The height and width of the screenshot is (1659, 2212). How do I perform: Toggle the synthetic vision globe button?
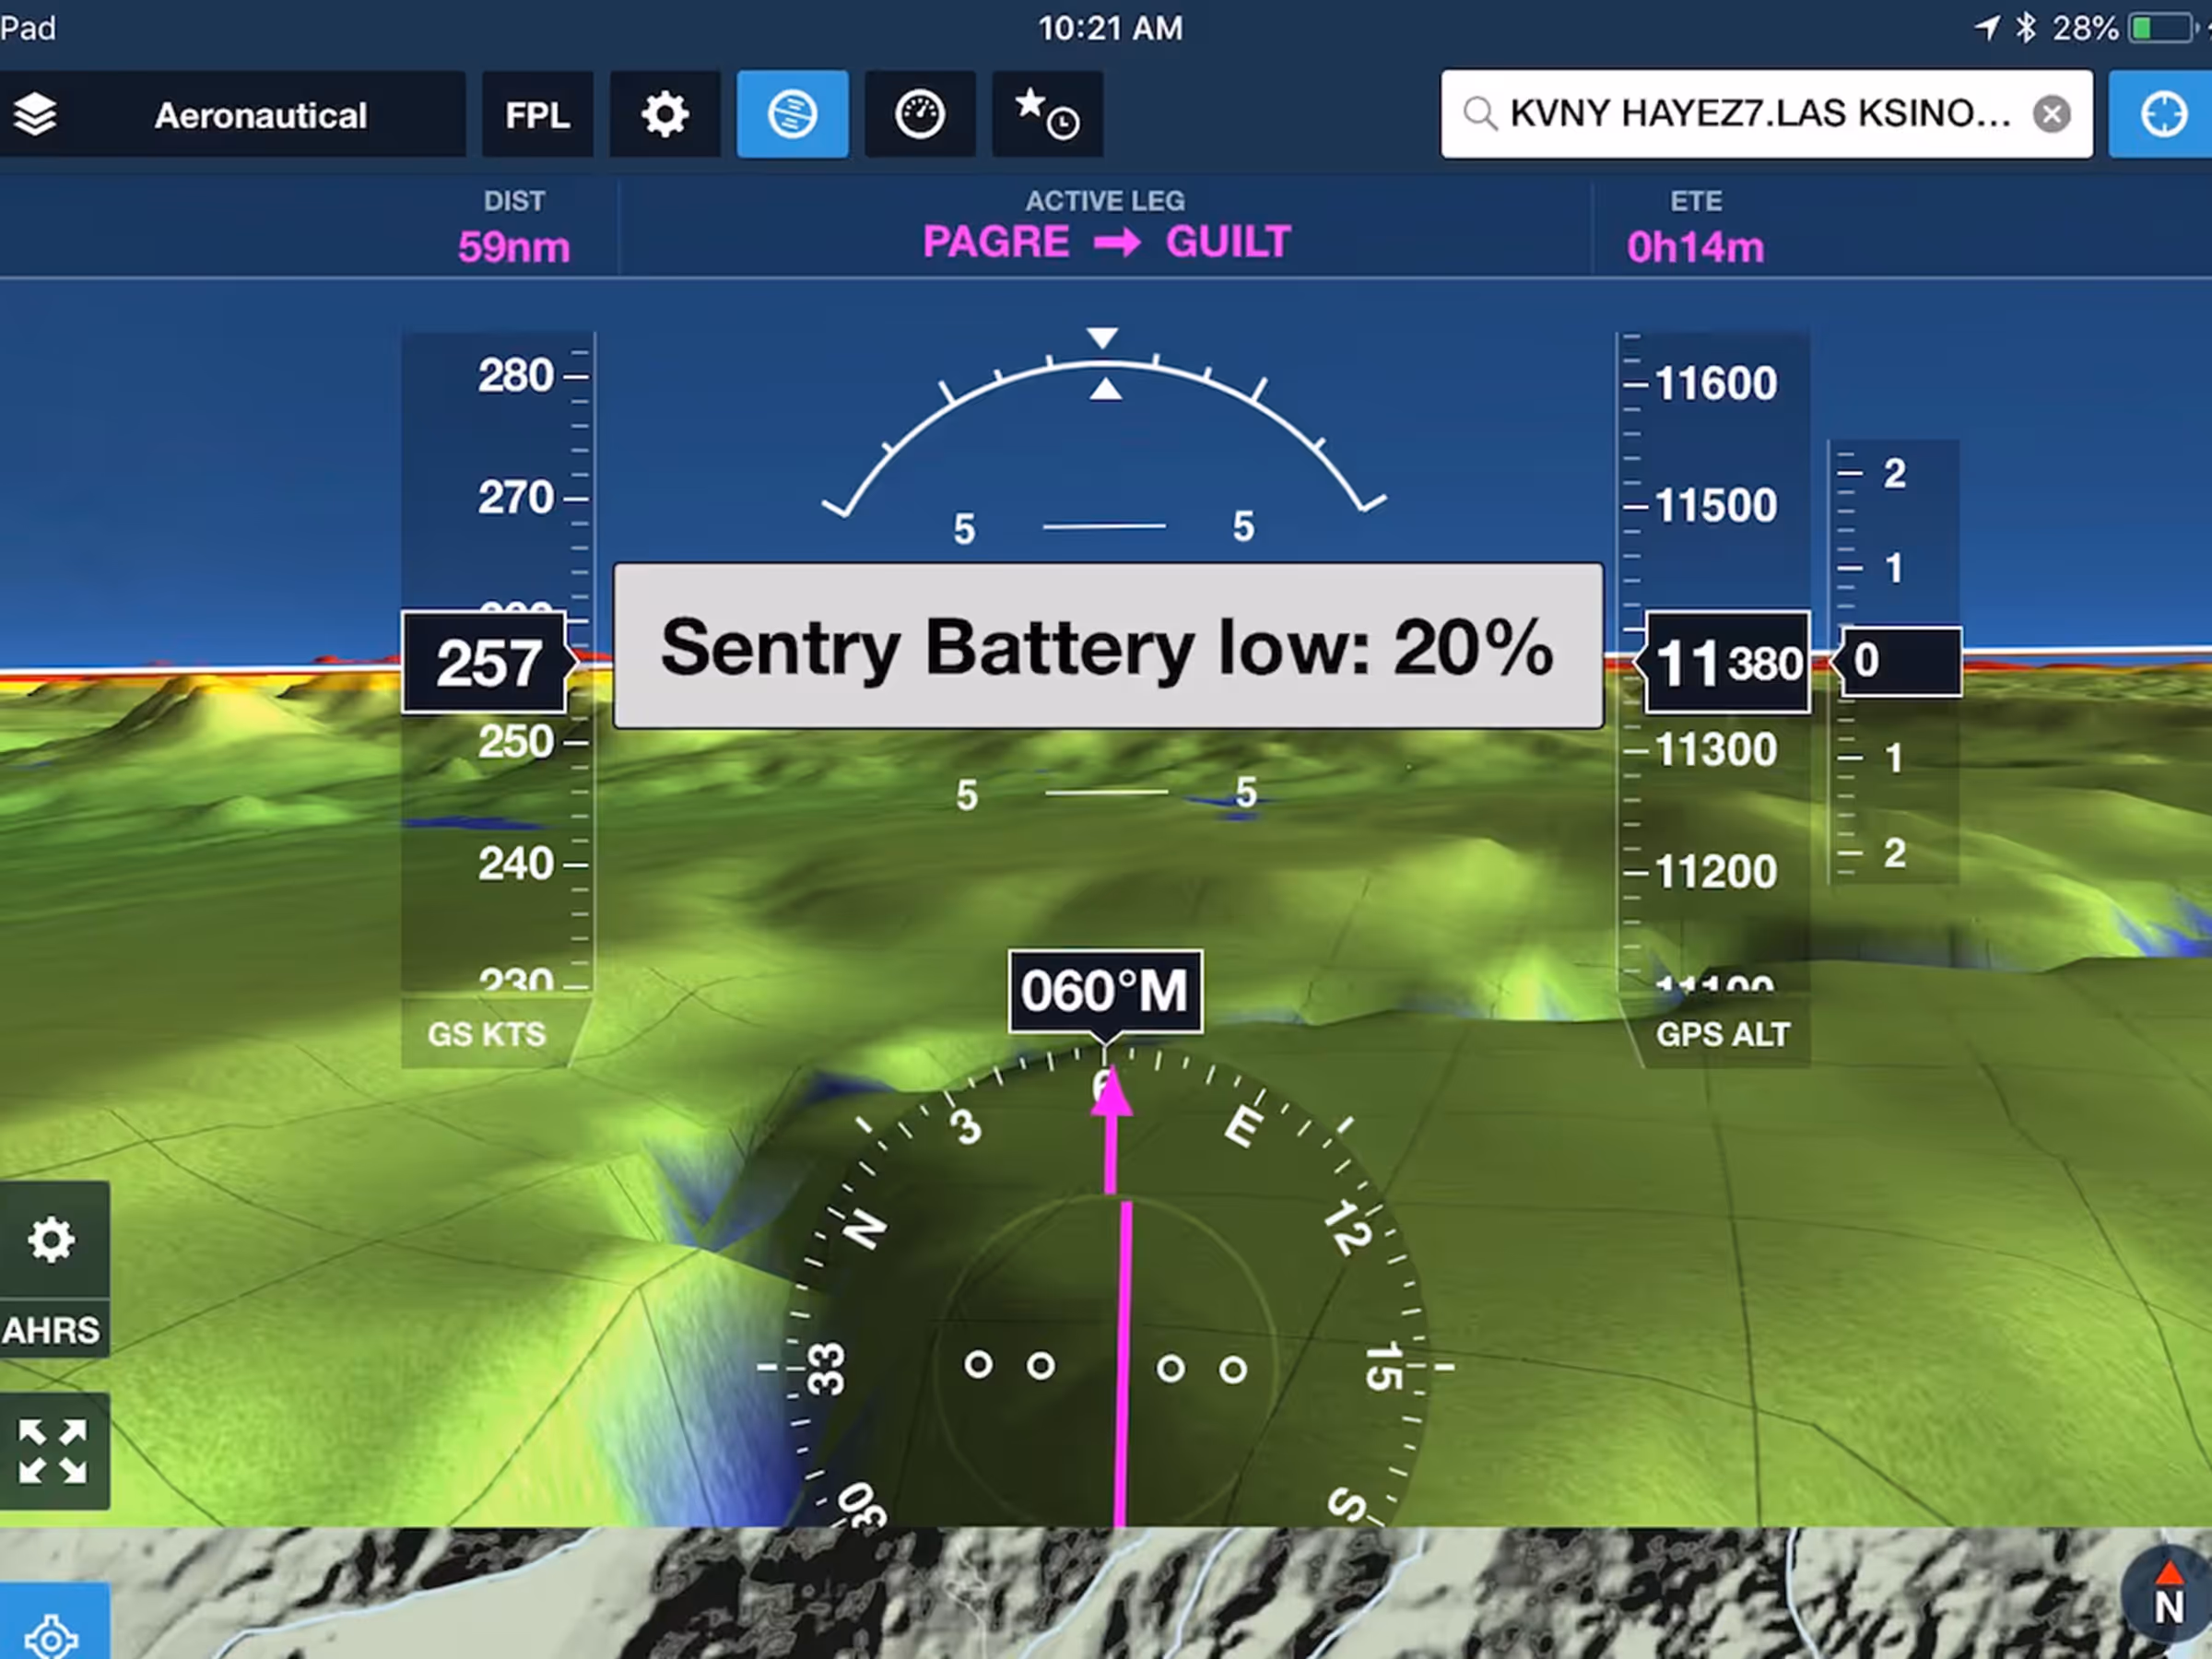coord(792,115)
